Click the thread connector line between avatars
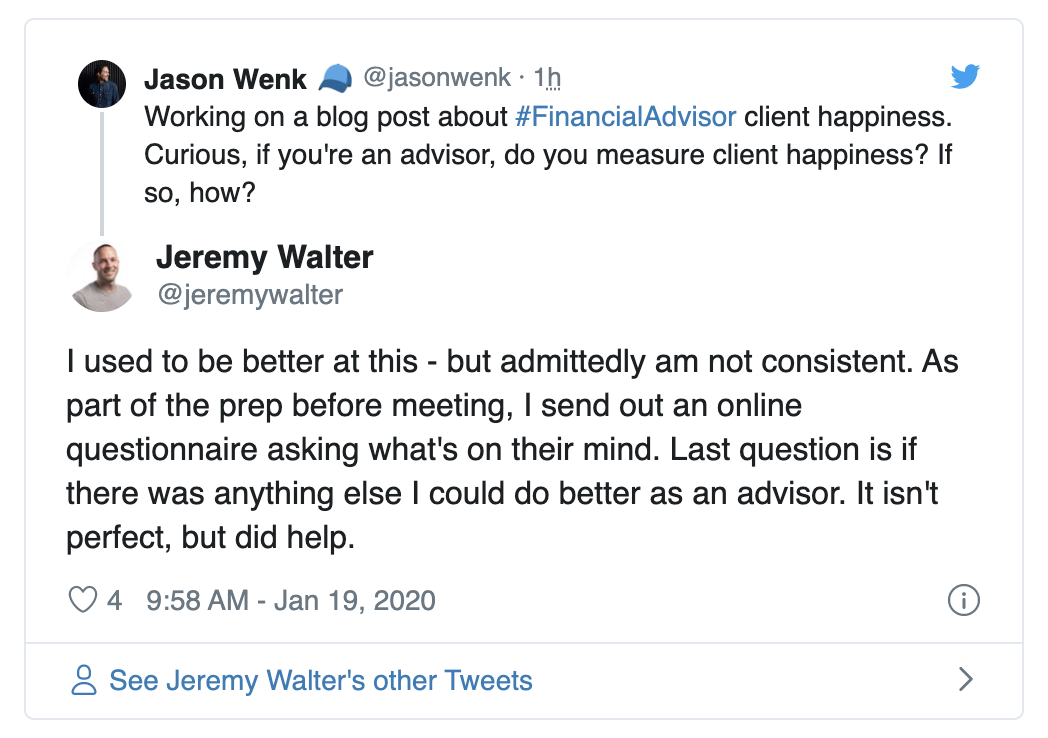The height and width of the screenshot is (738, 1048). click(102, 174)
